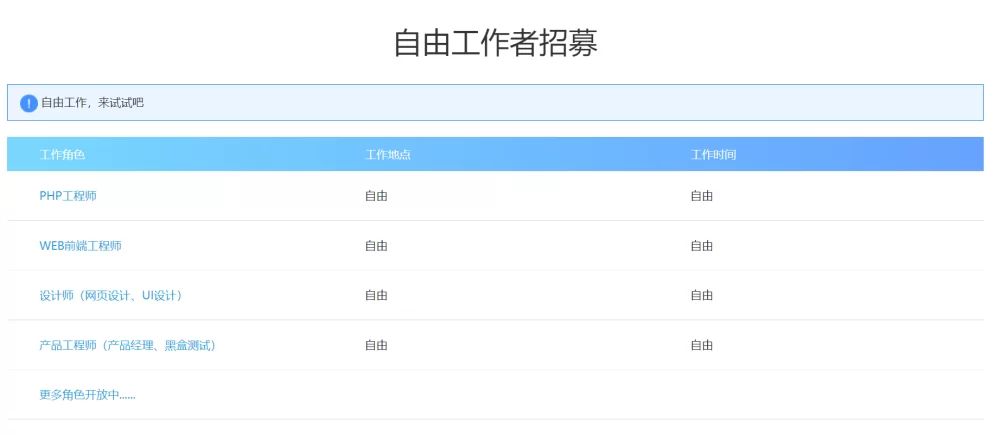Click the work time cell for PHP工程师
Screen dimensions: 1000x434
point(701,196)
